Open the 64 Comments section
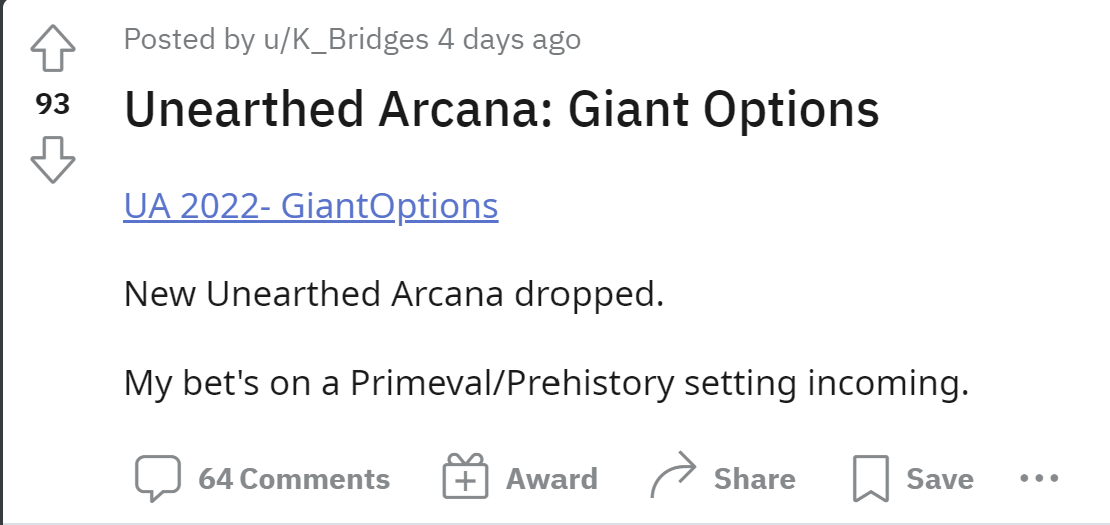This screenshot has width=1110, height=525. [x=294, y=479]
